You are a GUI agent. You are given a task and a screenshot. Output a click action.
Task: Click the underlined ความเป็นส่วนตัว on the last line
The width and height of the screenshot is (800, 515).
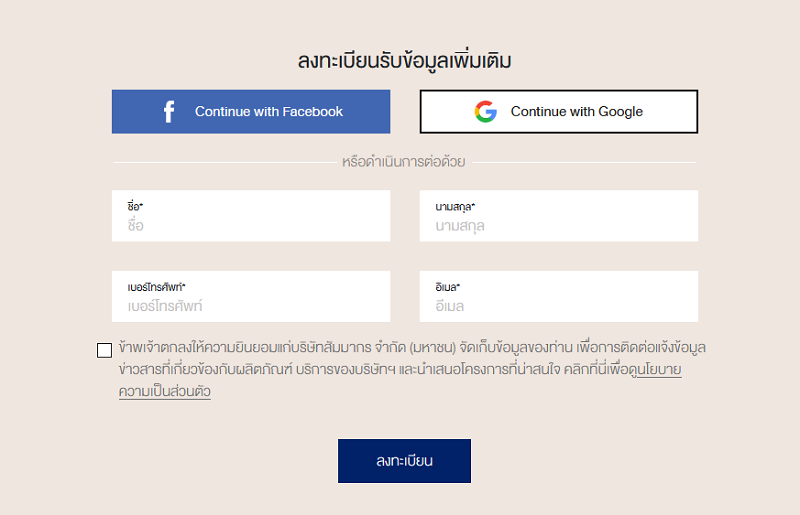(165, 391)
